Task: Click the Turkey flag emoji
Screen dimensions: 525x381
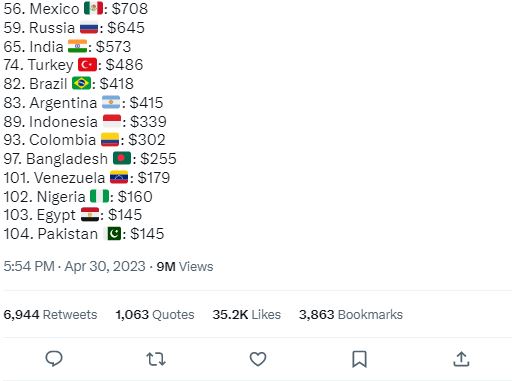Action: point(87,65)
